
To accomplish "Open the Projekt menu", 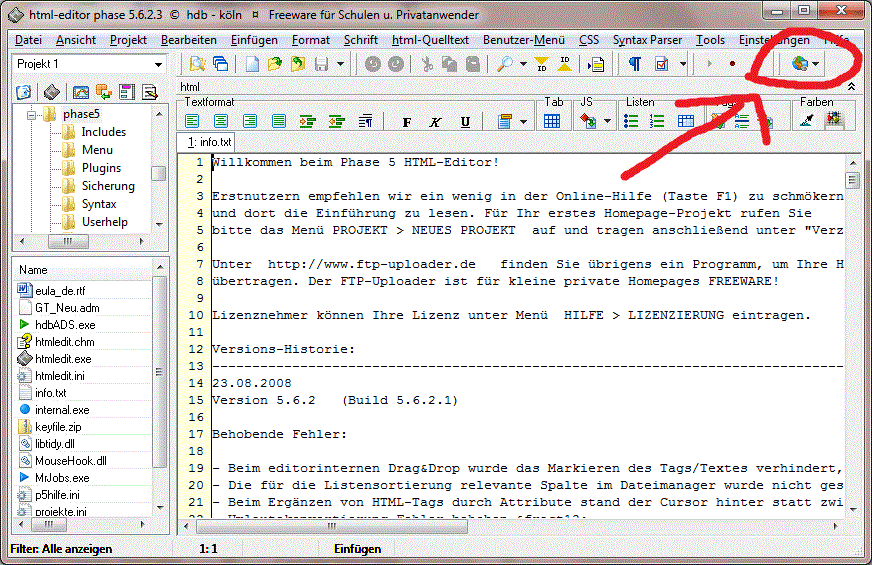I will 128,40.
